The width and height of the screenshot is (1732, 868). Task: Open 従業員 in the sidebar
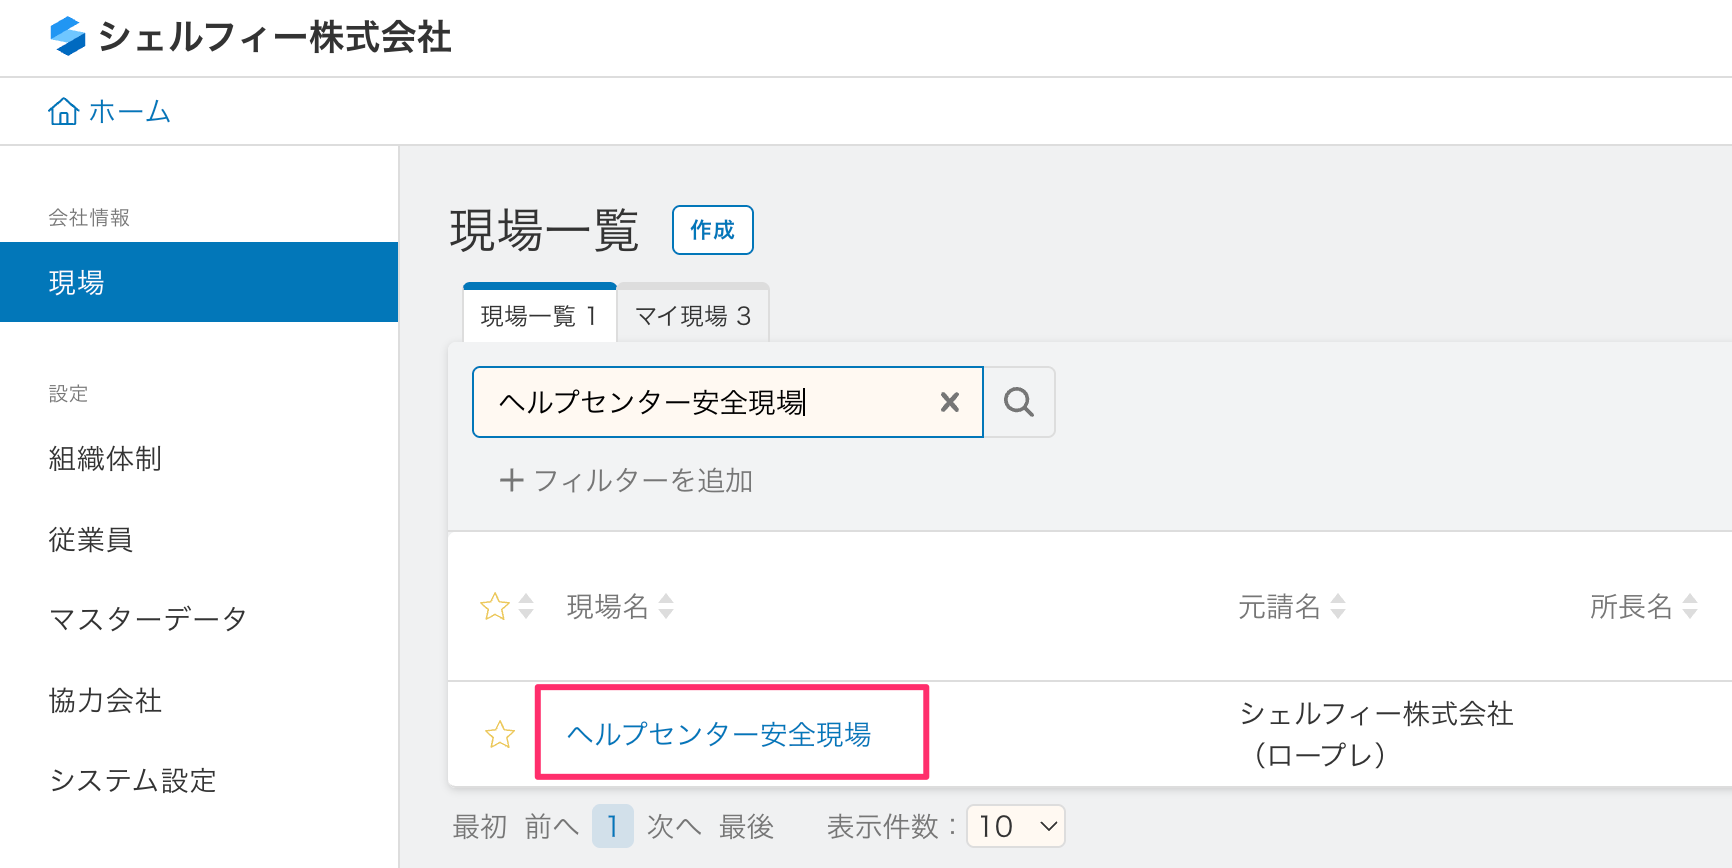coord(91,540)
